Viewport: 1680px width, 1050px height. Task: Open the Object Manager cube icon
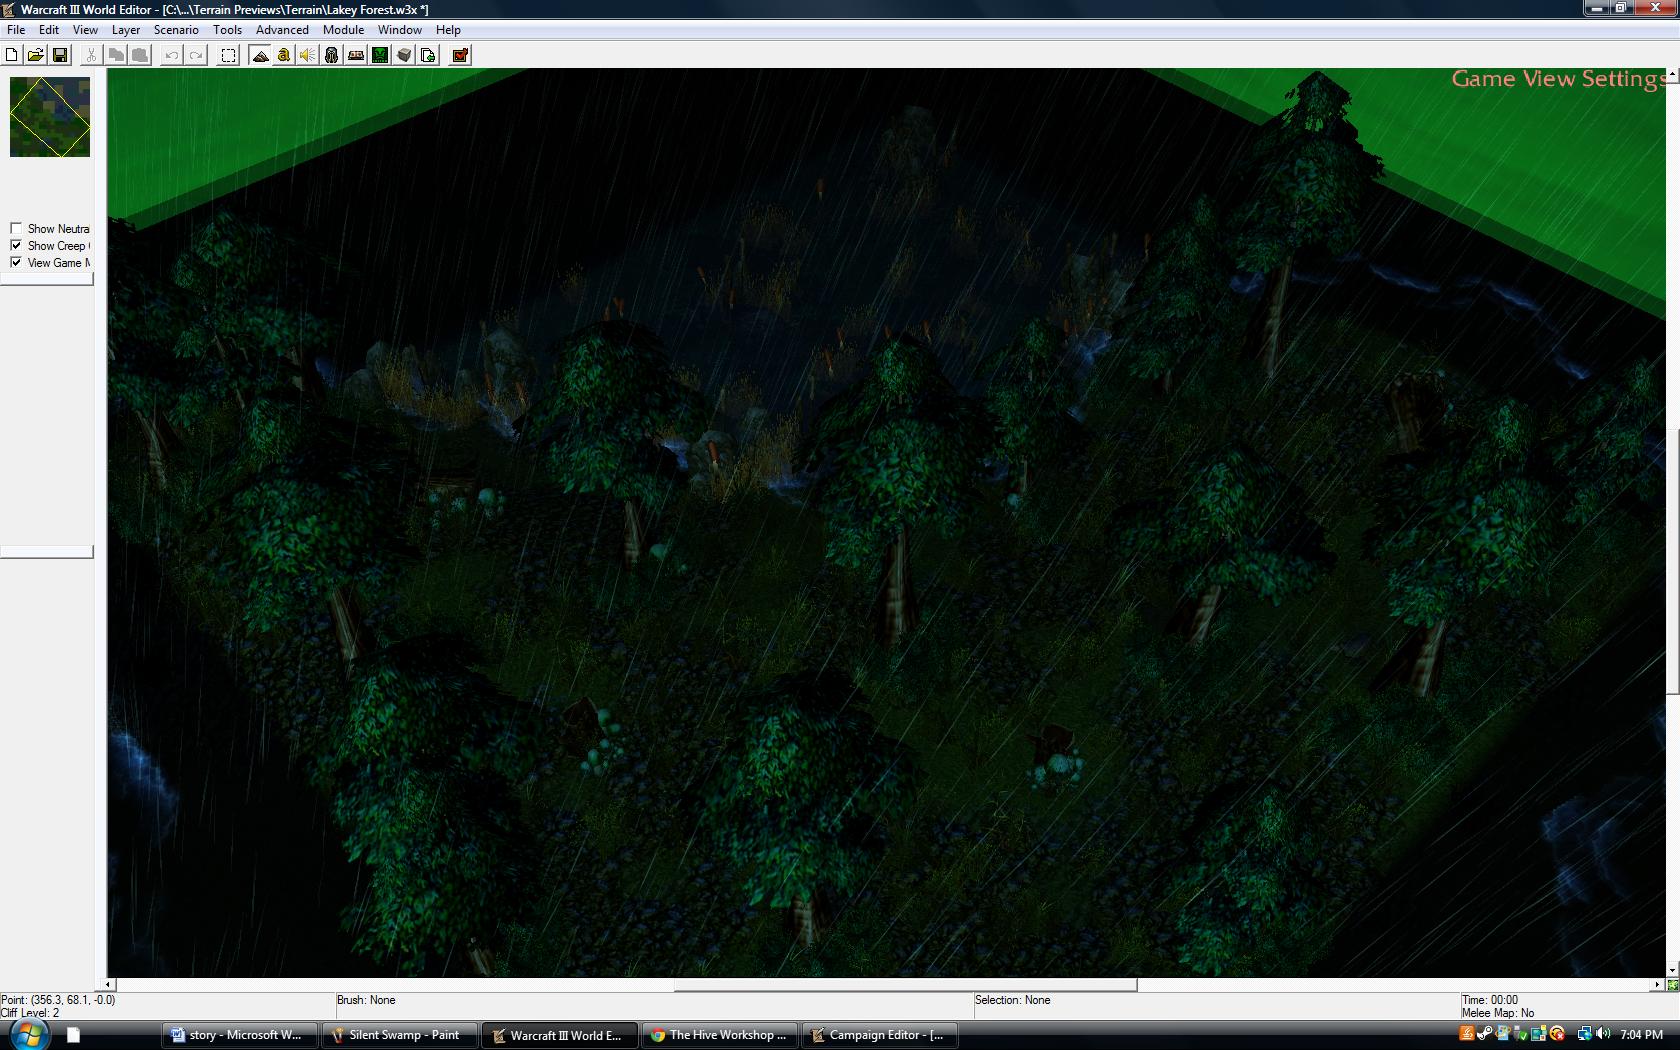point(404,55)
